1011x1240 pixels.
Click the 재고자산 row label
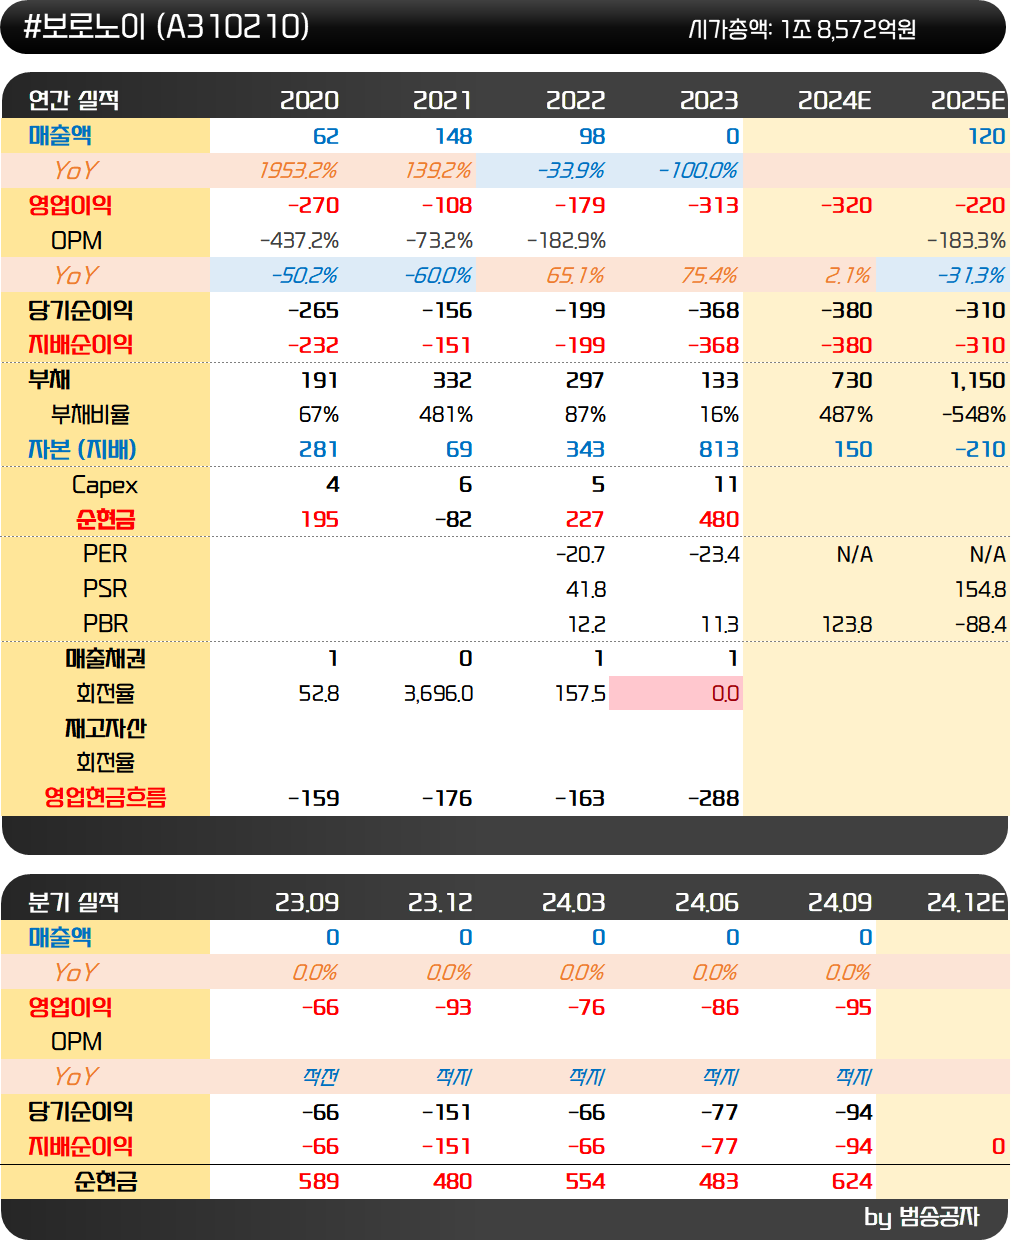pos(105,728)
